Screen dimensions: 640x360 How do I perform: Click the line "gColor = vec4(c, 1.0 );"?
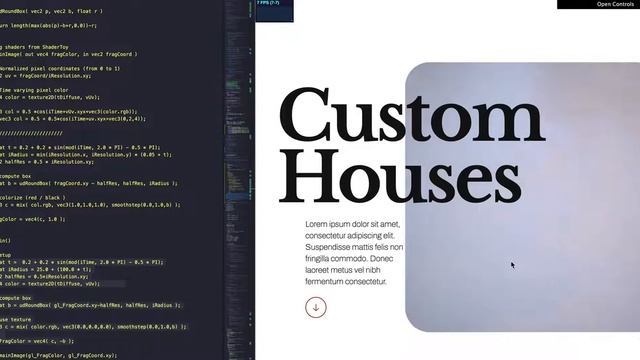click(33, 219)
